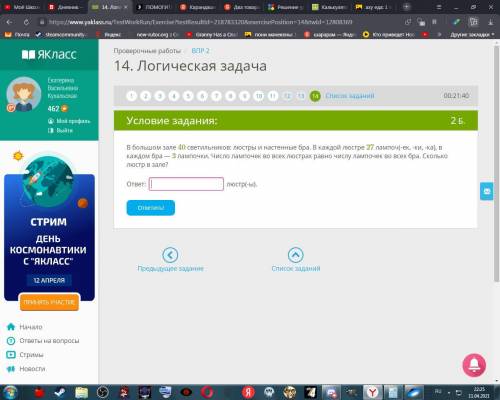Image resolution: width=500 pixels, height=400 pixels.
Task: Go to question 6 in task navigator
Action: (x=202, y=96)
